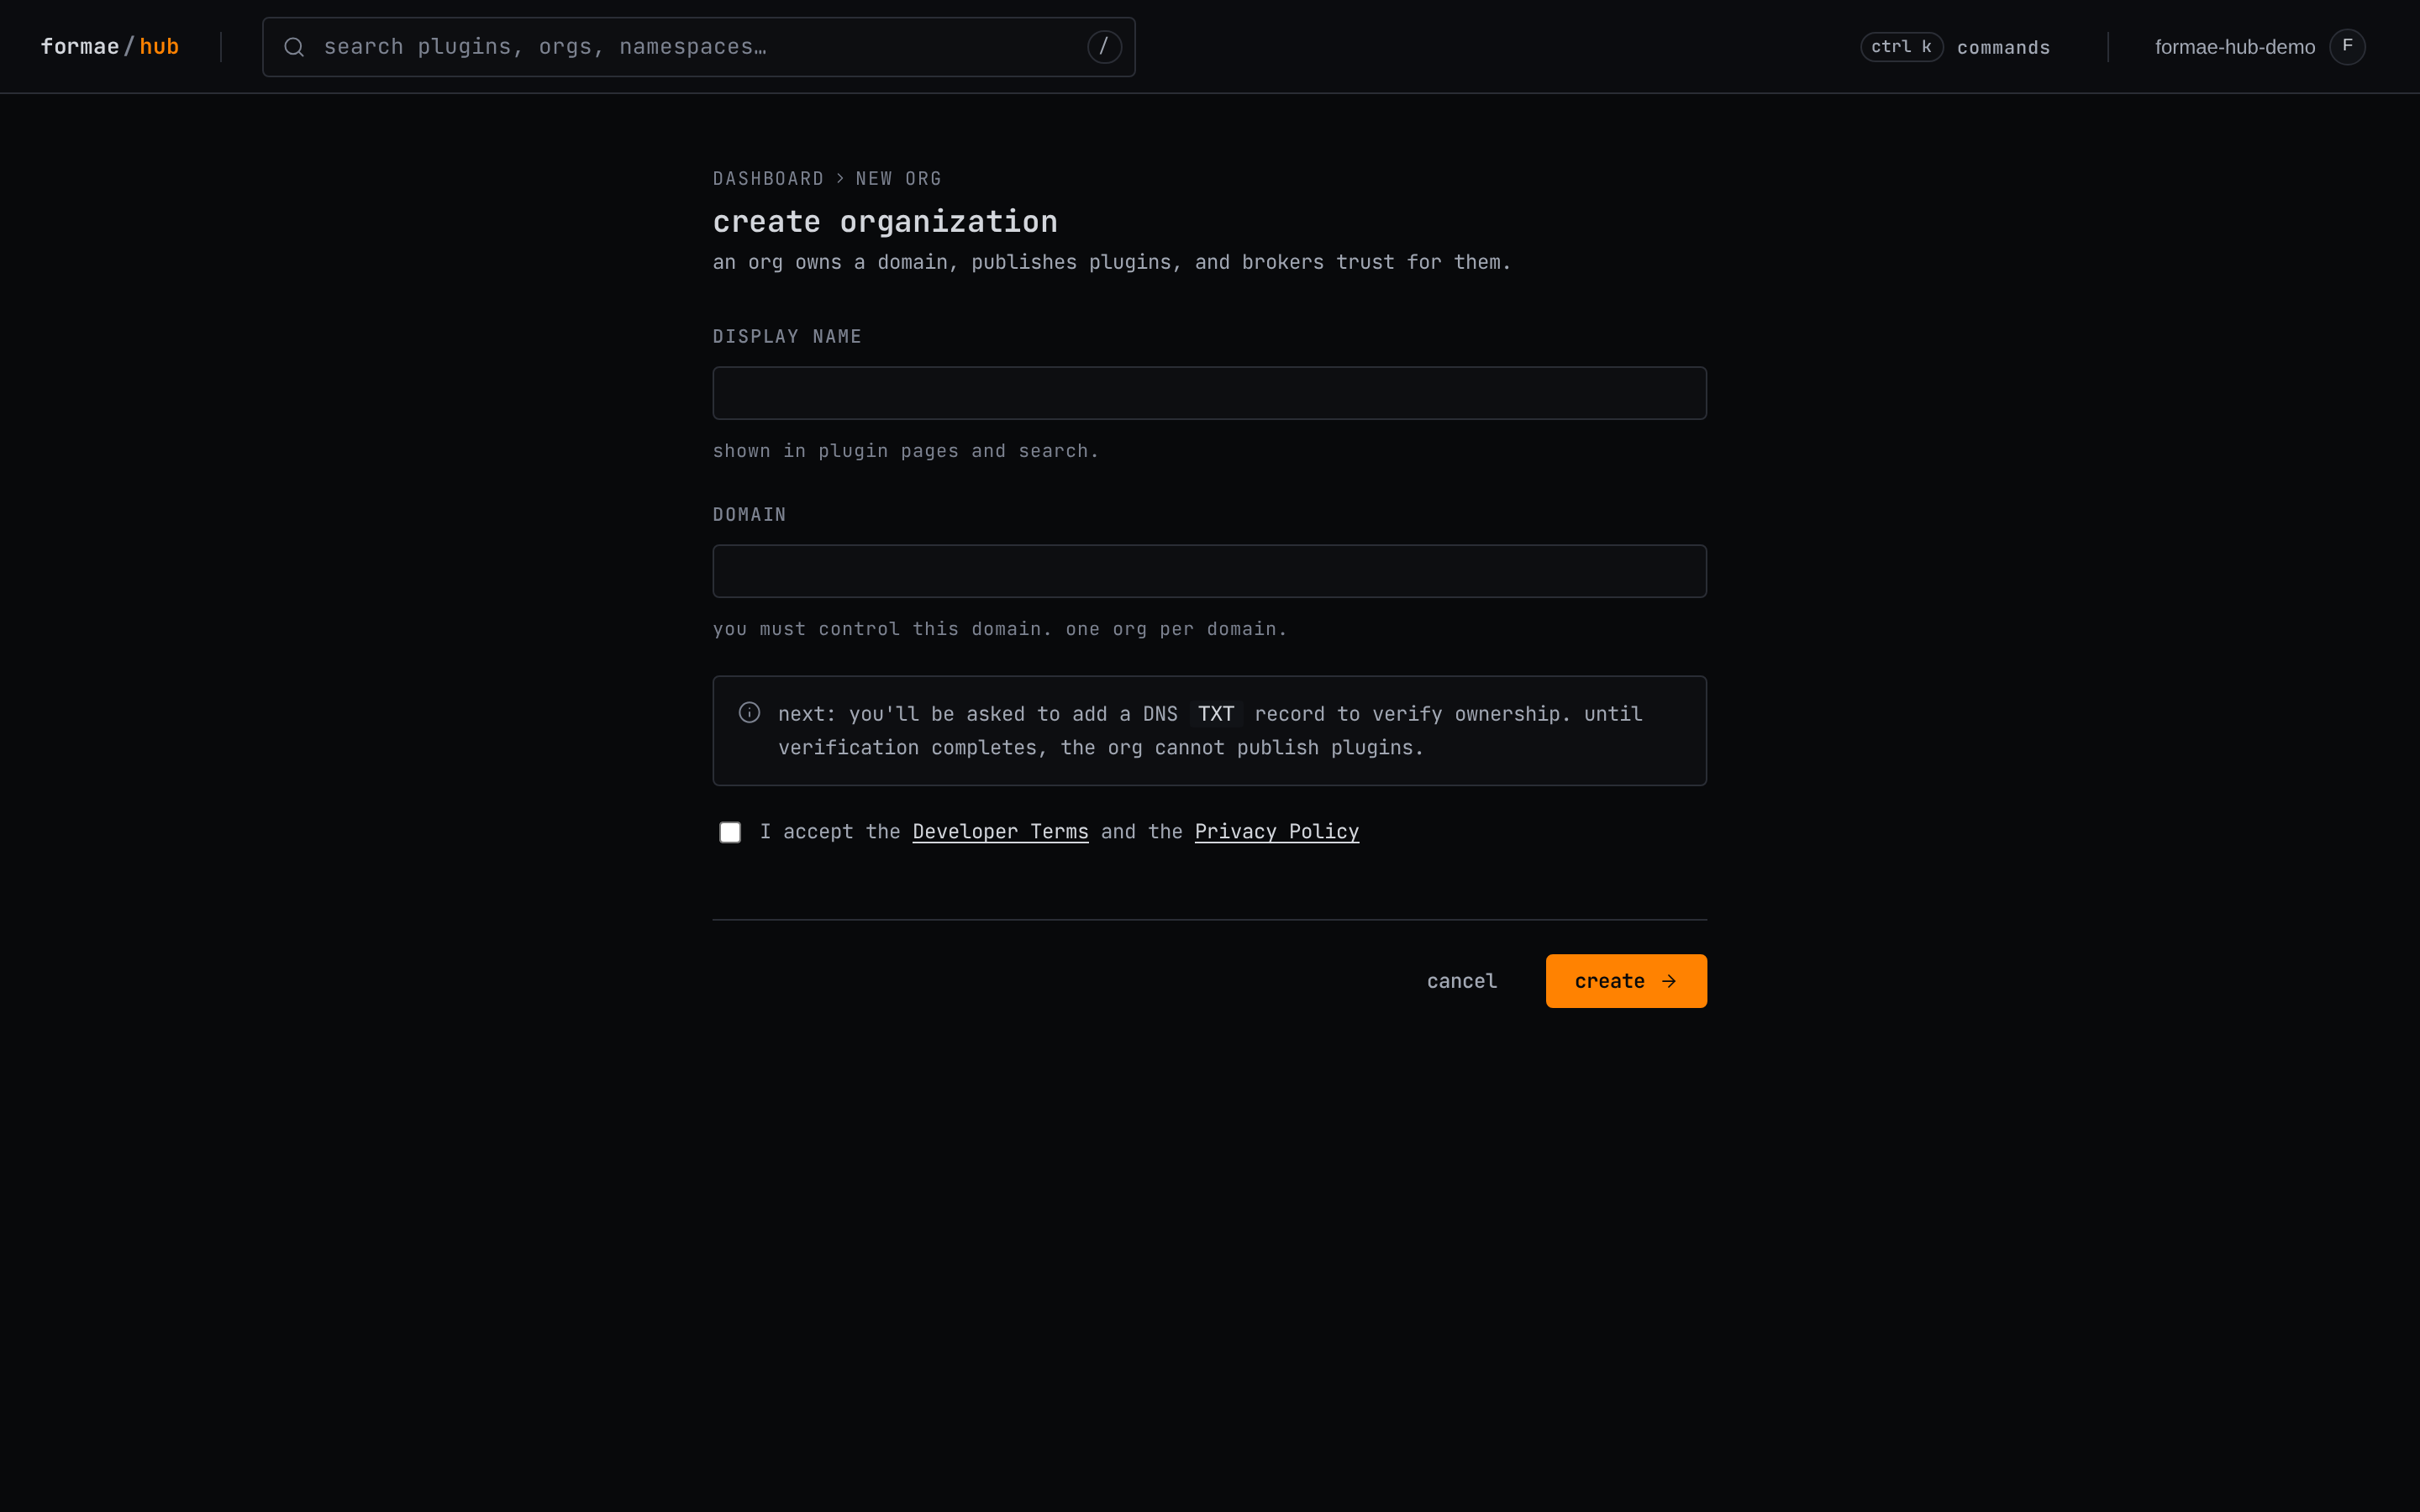The height and width of the screenshot is (1512, 2420).
Task: Open the Privacy Policy link
Action: click(x=1276, y=832)
